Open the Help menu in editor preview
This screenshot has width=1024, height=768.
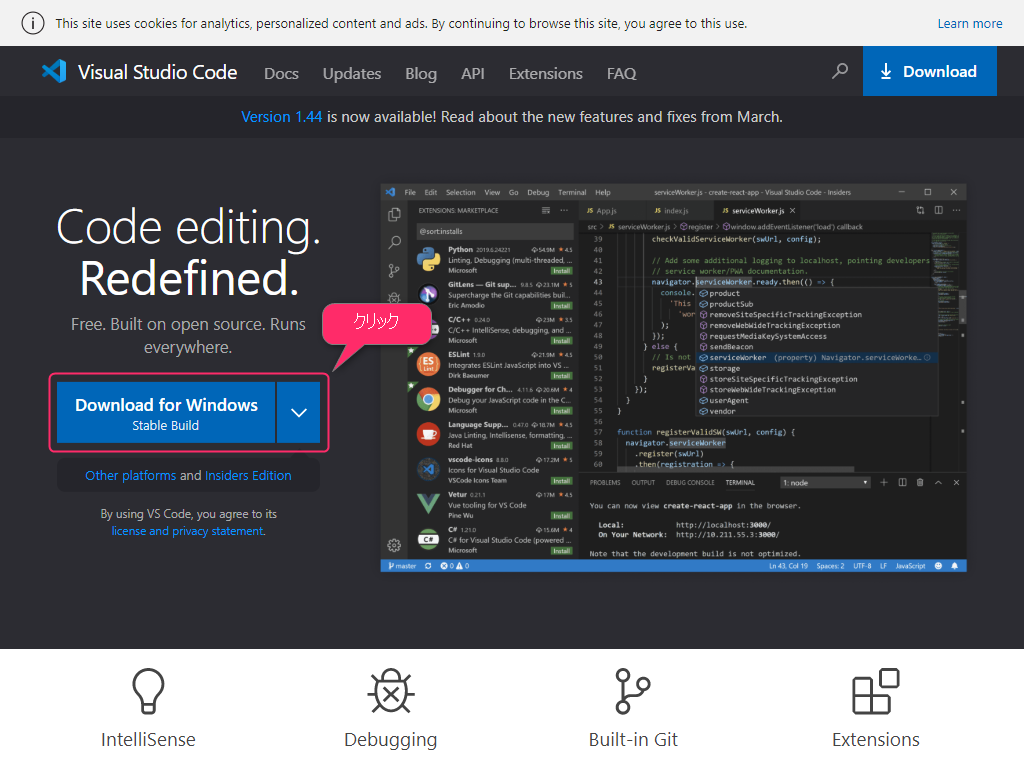pyautogui.click(x=603, y=193)
